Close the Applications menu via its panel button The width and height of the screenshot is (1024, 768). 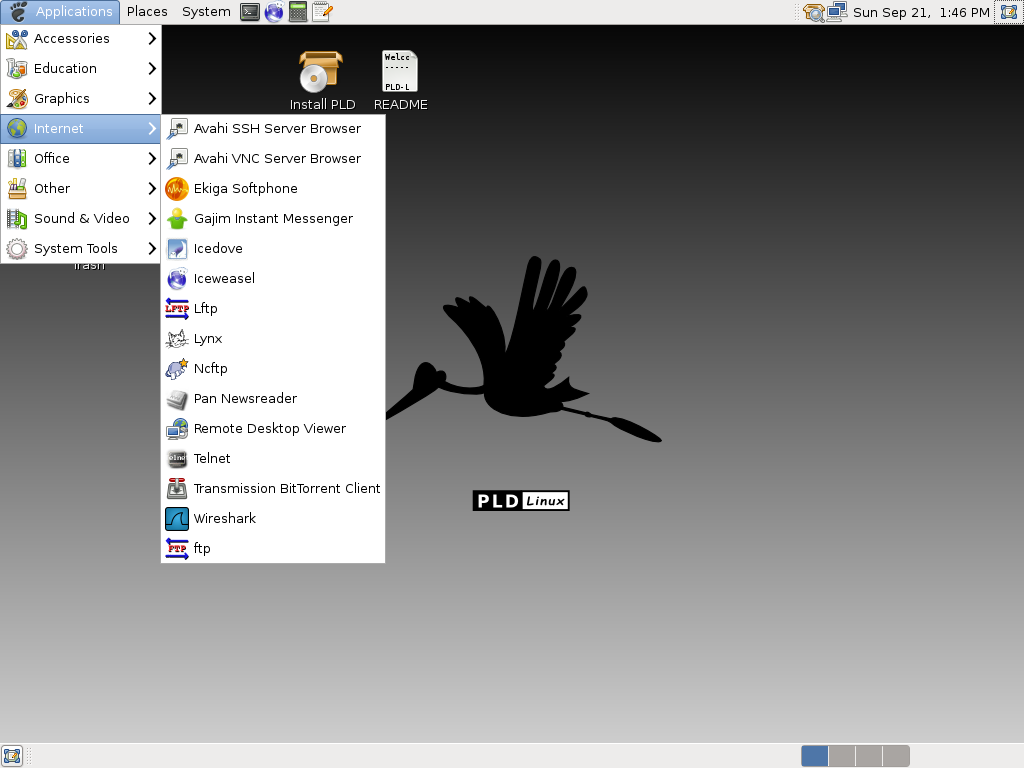tap(61, 12)
